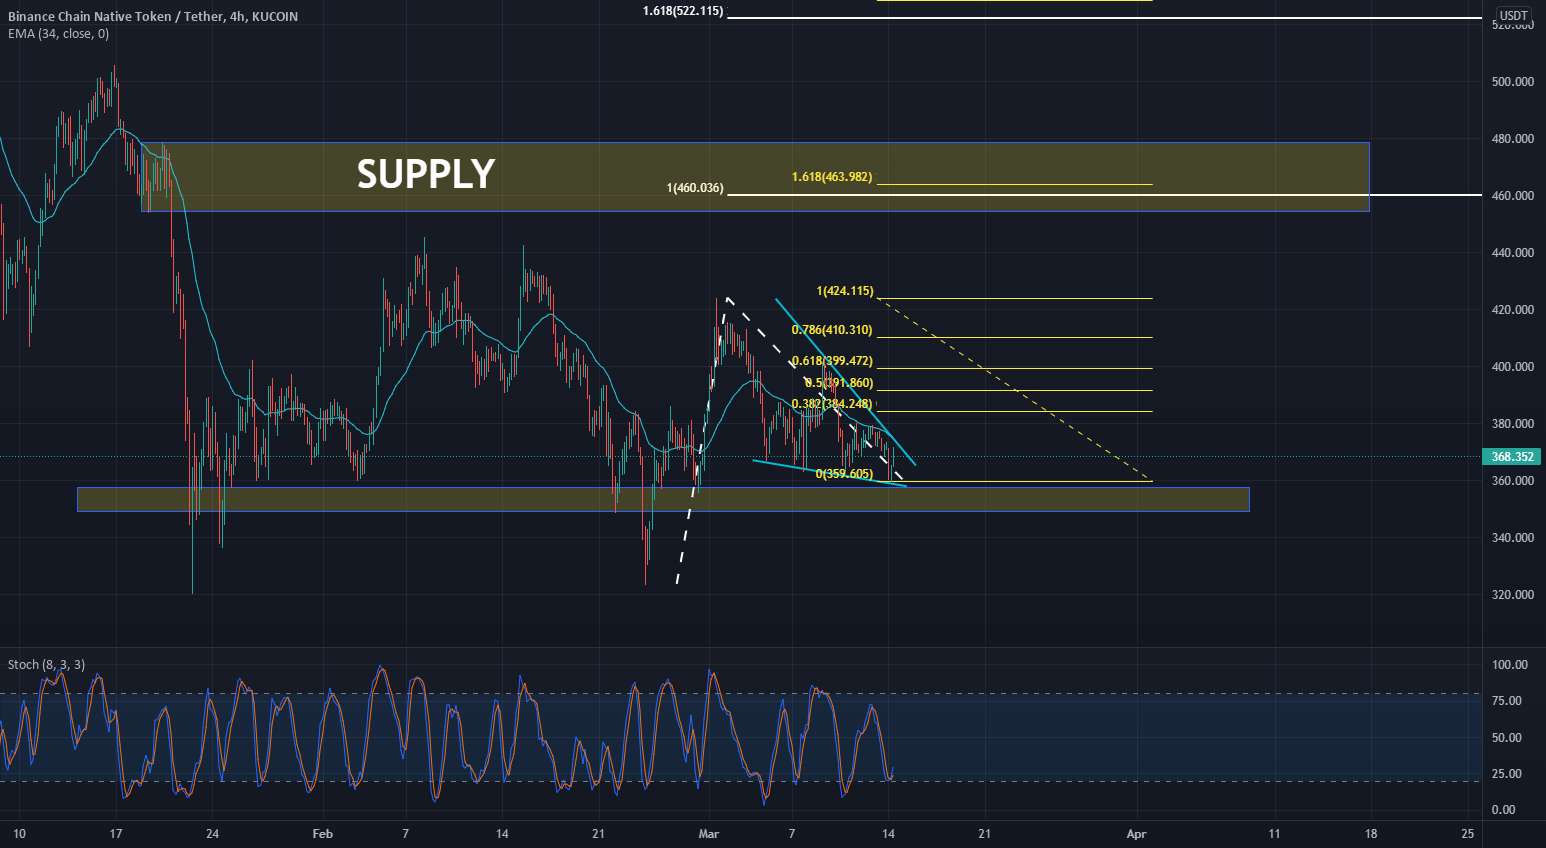Viewport: 1546px width, 848px height.
Task: Click the 320.000 price axis label
Action: pos(1512,595)
